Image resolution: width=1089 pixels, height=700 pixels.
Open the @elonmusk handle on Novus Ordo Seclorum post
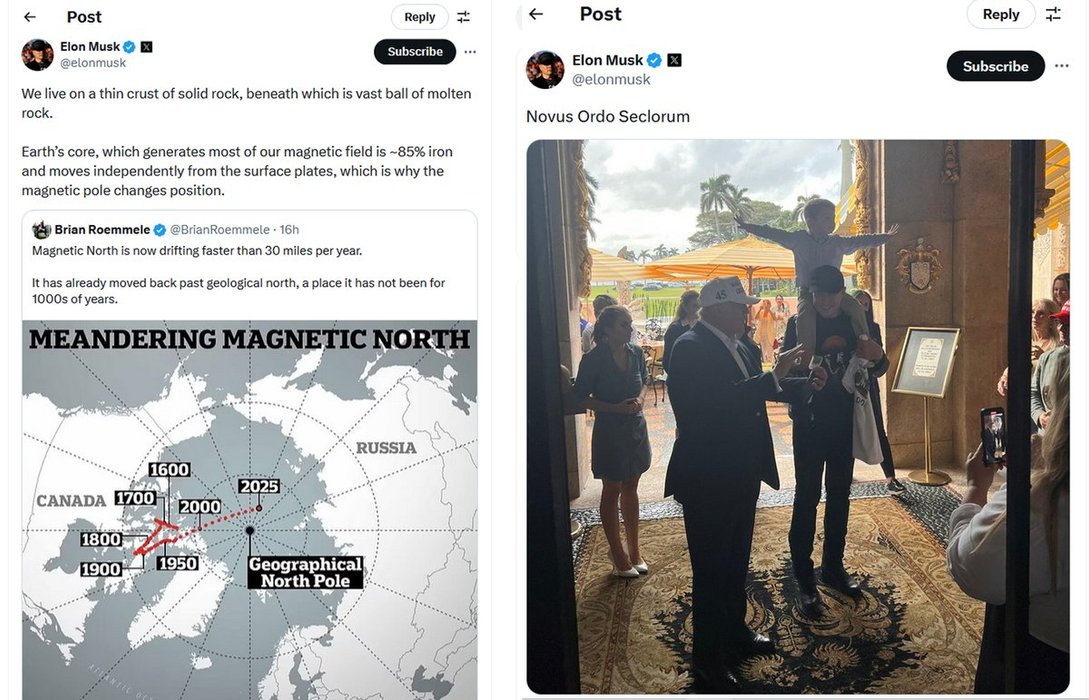pos(611,80)
